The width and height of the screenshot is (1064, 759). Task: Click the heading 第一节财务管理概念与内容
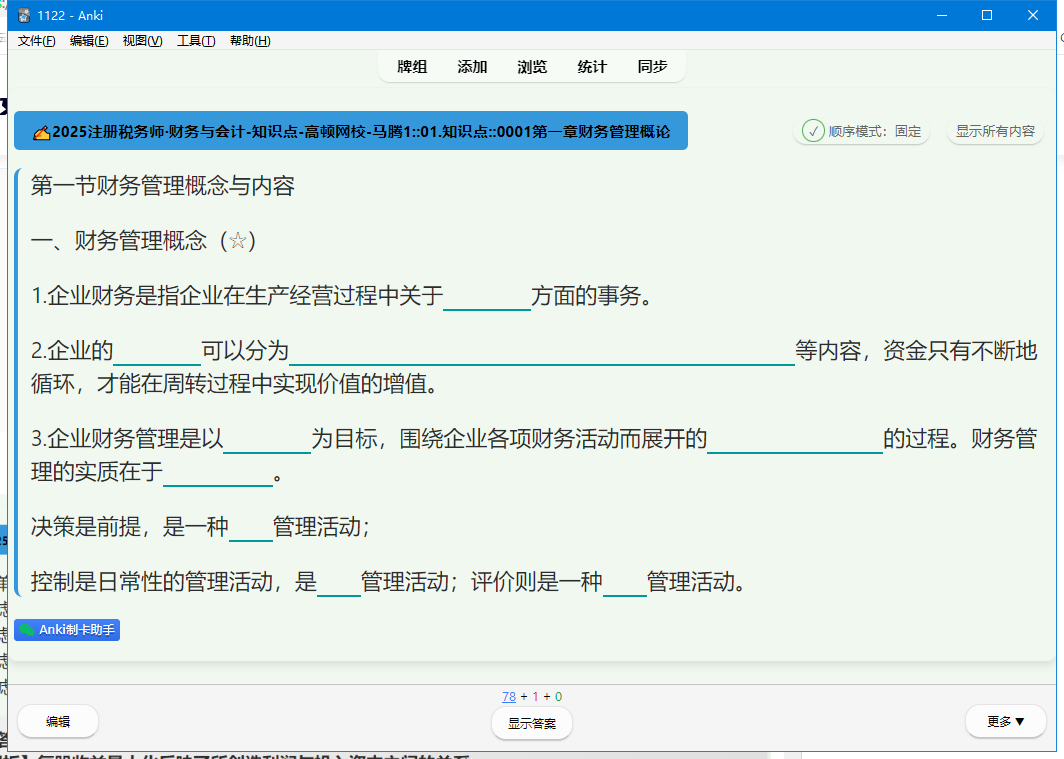pos(163,186)
